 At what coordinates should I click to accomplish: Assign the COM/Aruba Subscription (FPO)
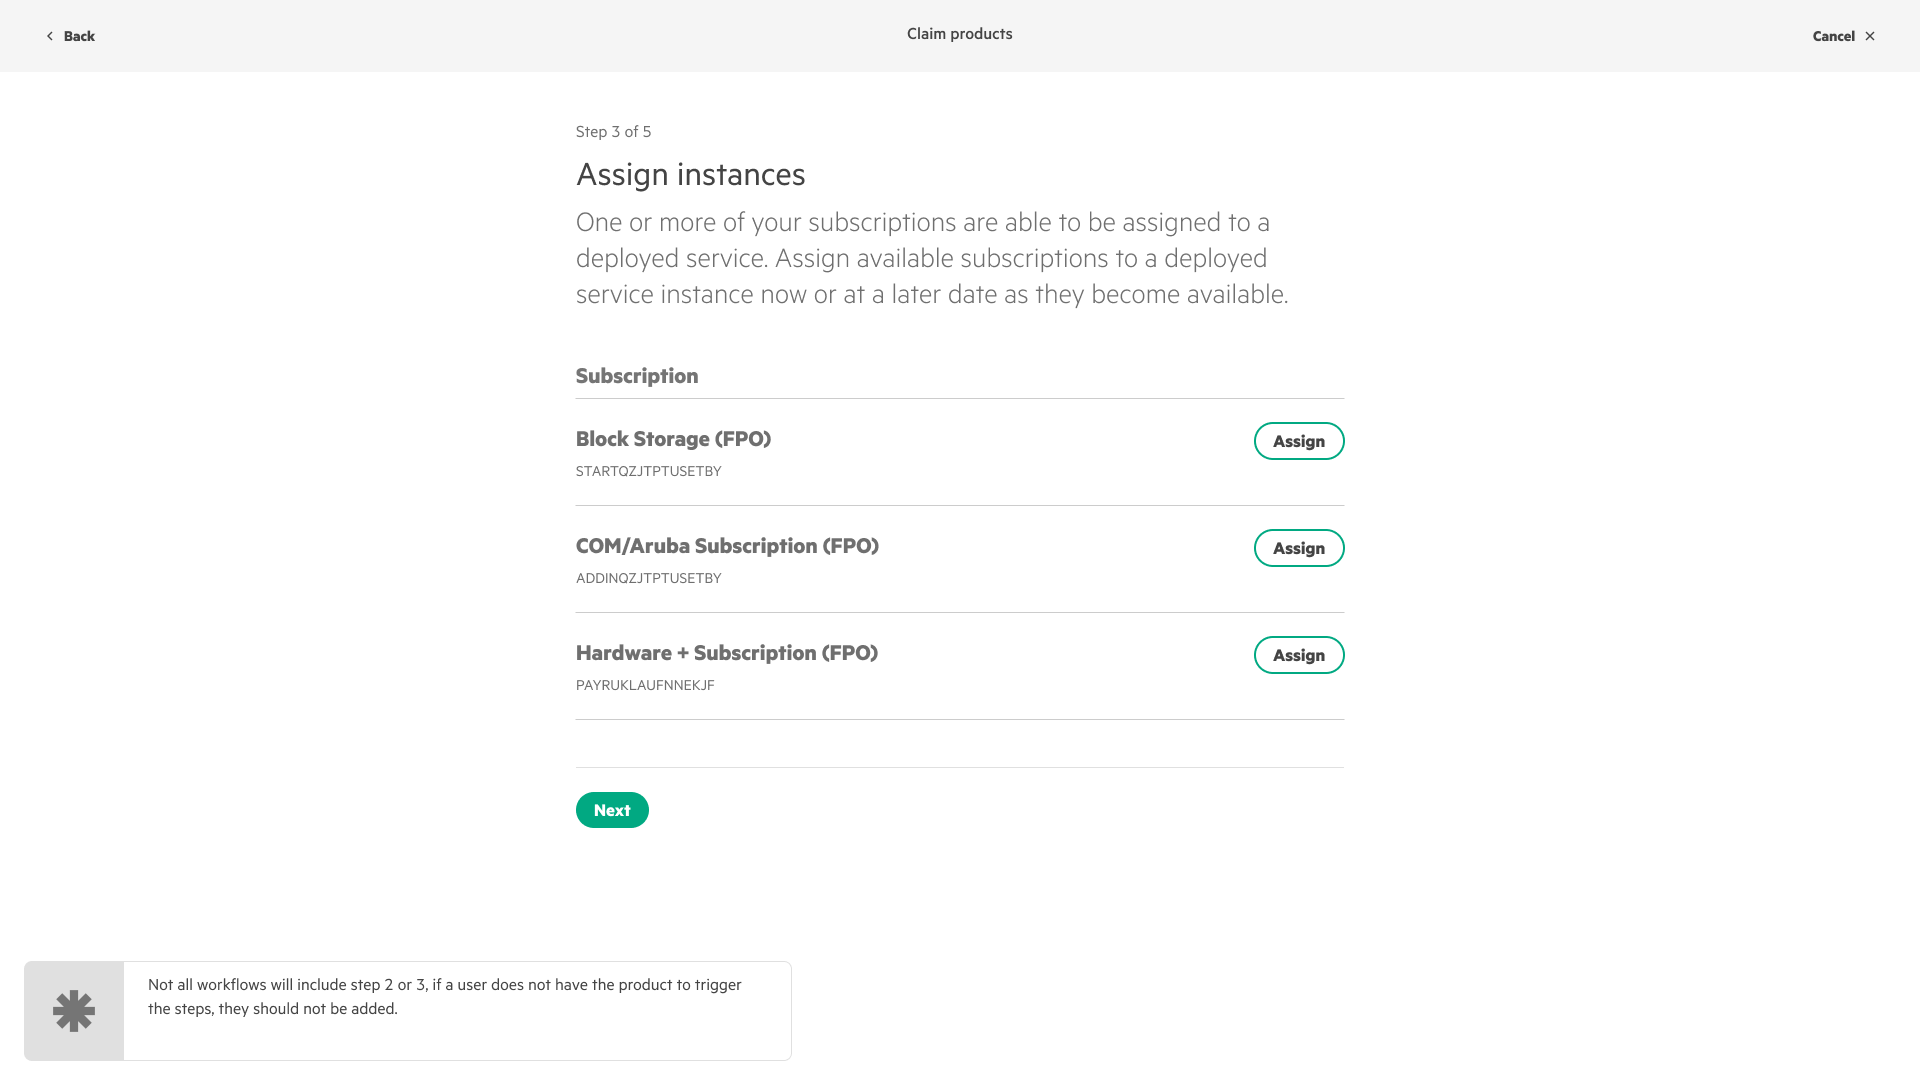click(1298, 548)
